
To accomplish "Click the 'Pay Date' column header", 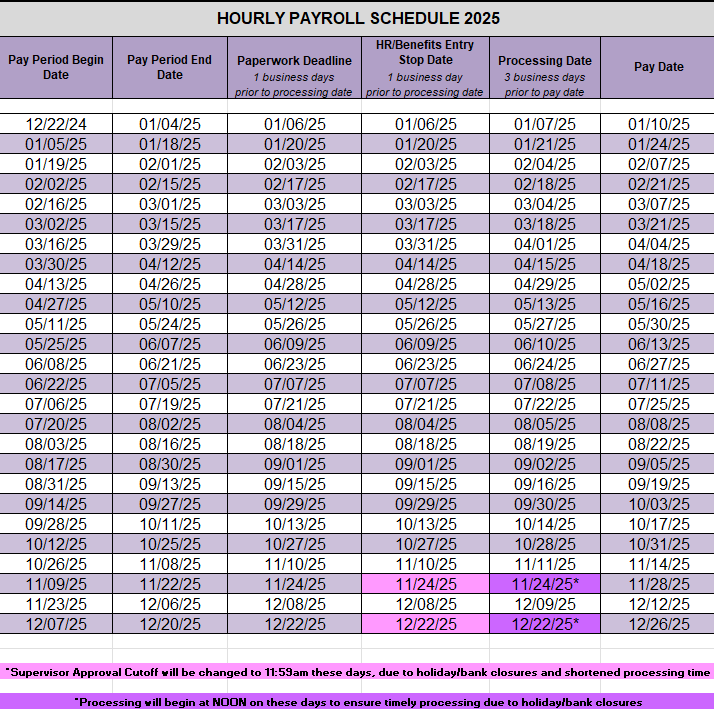I will coord(658,67).
